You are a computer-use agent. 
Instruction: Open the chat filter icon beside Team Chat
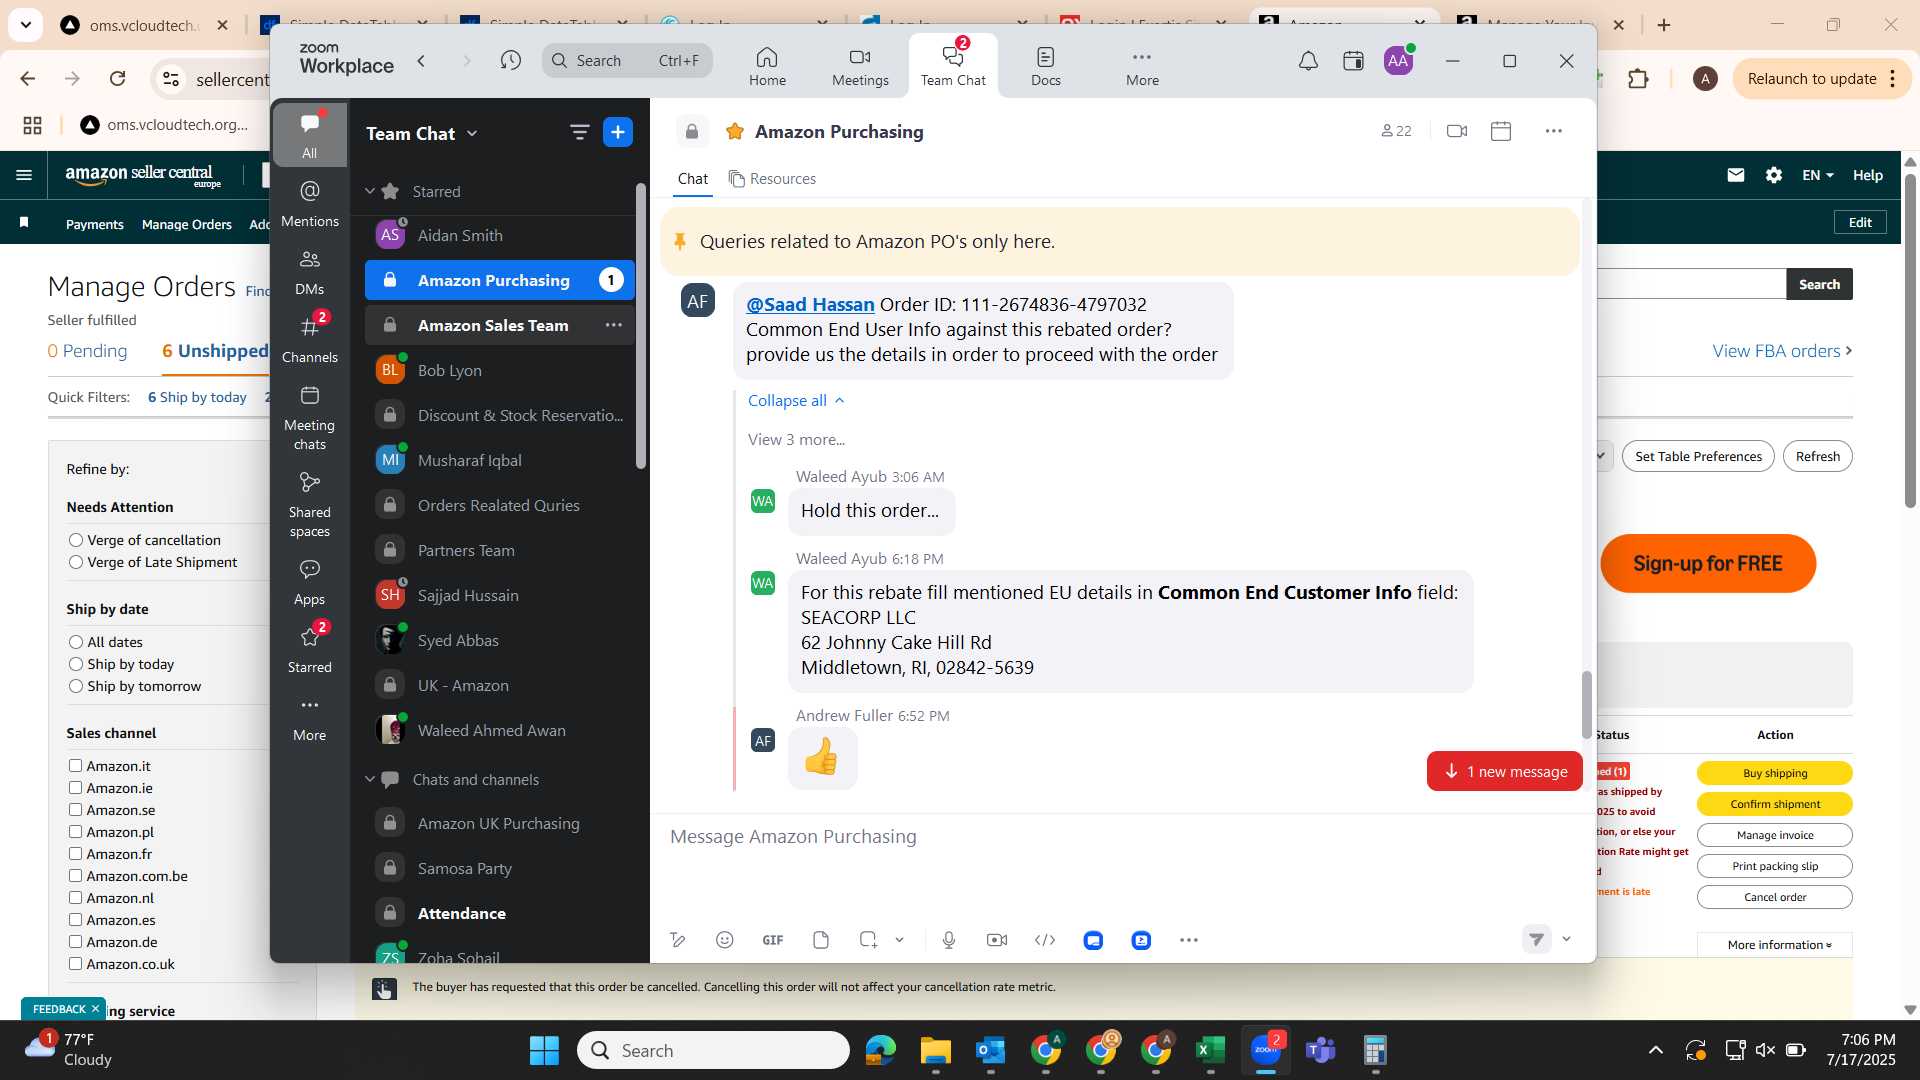point(579,132)
